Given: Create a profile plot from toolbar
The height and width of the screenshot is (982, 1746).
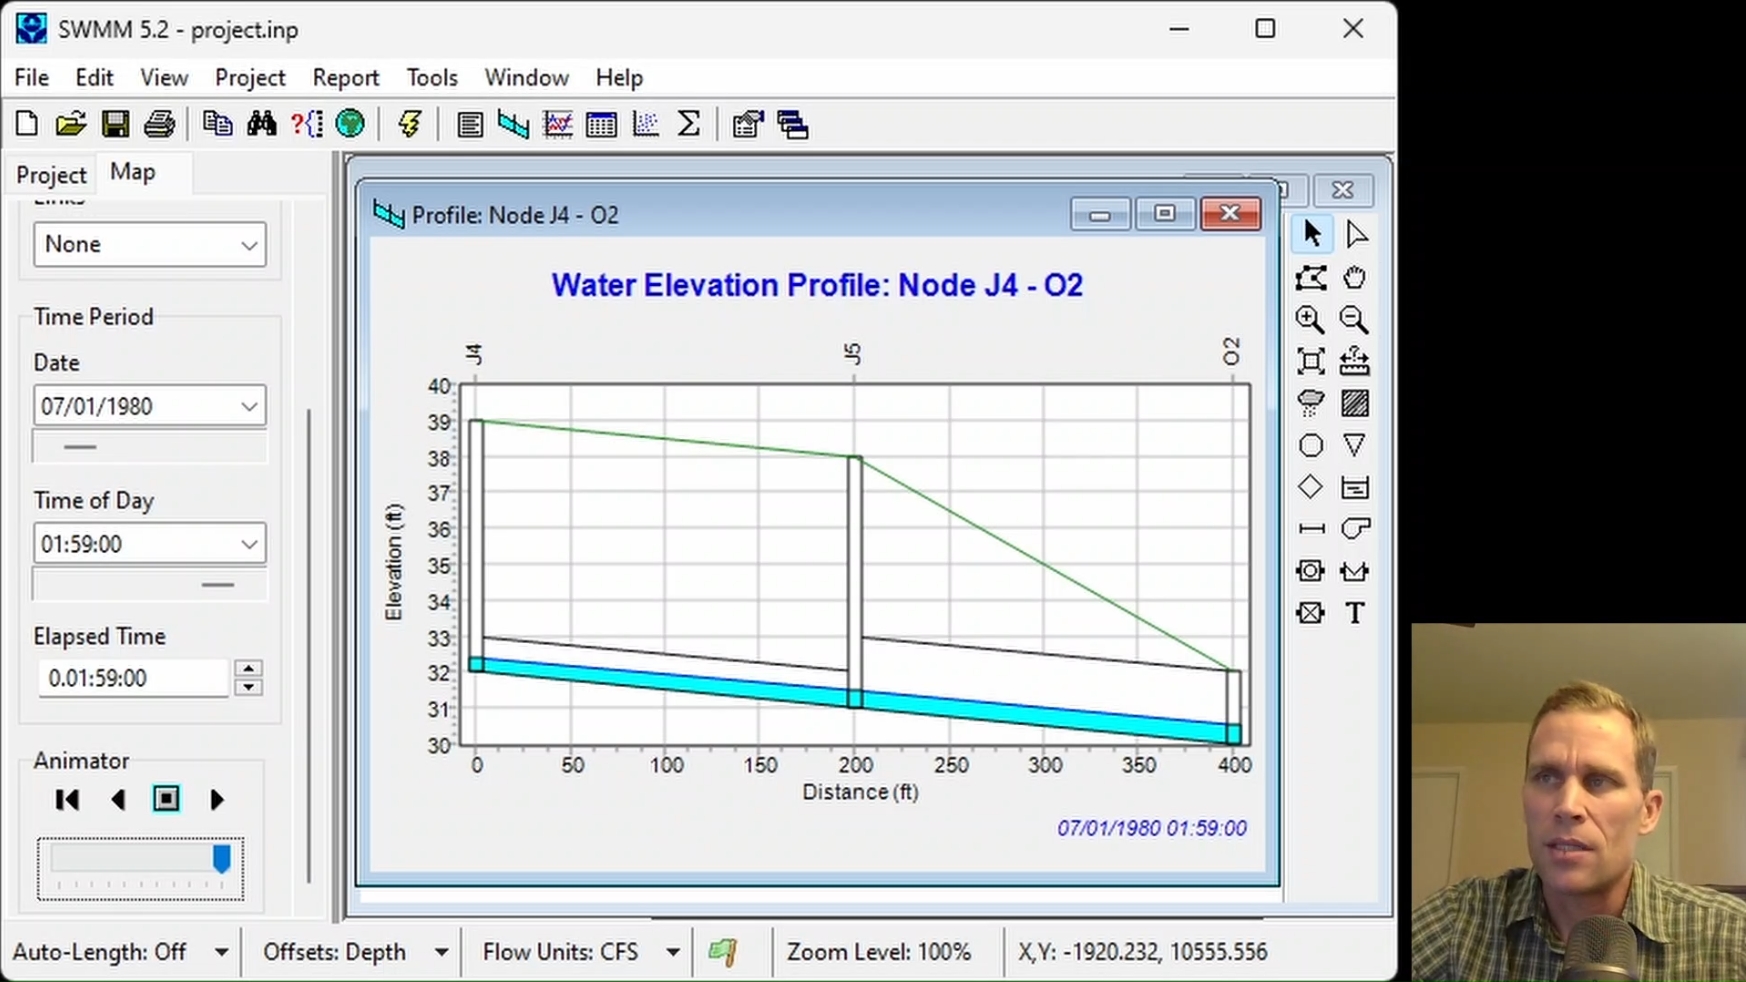Looking at the screenshot, I should click(x=513, y=124).
